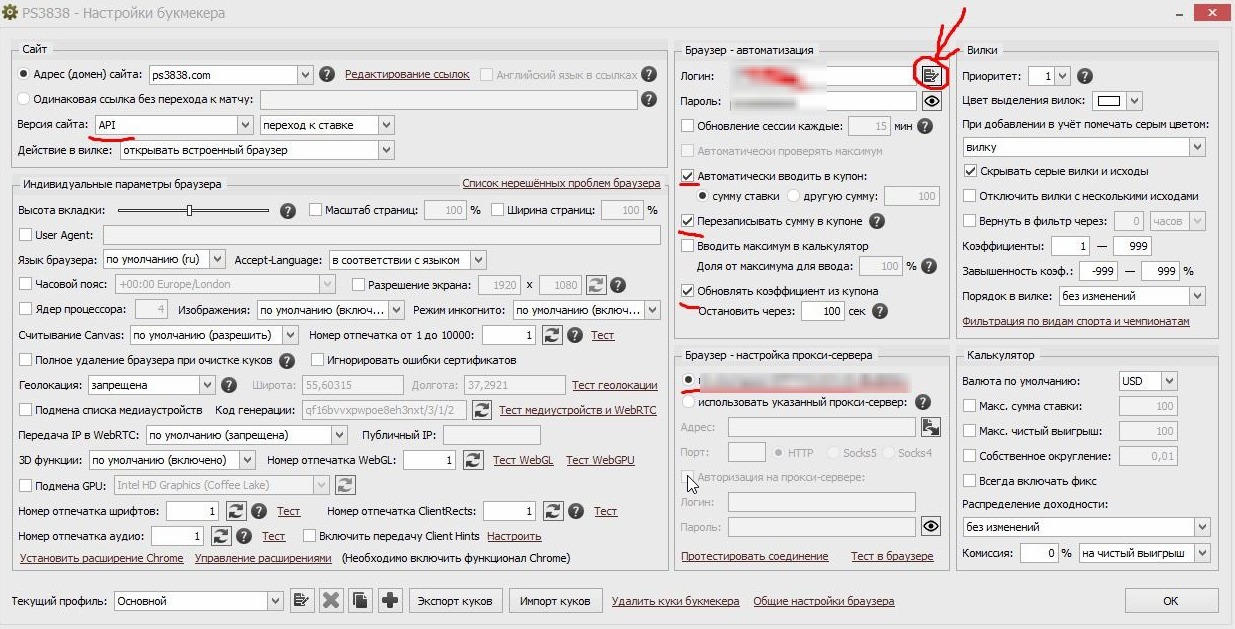Click help icon next to Английский язык в ссылках
The width and height of the screenshot is (1235, 629).
pos(649,74)
